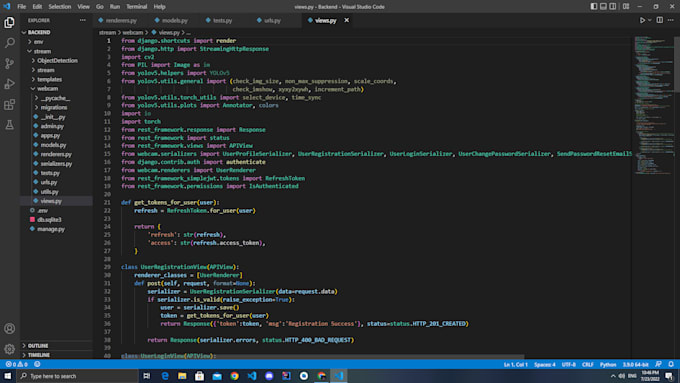The width and height of the screenshot is (680, 383).
Task: Click the webcam breadcrumb segment
Action: [133, 33]
